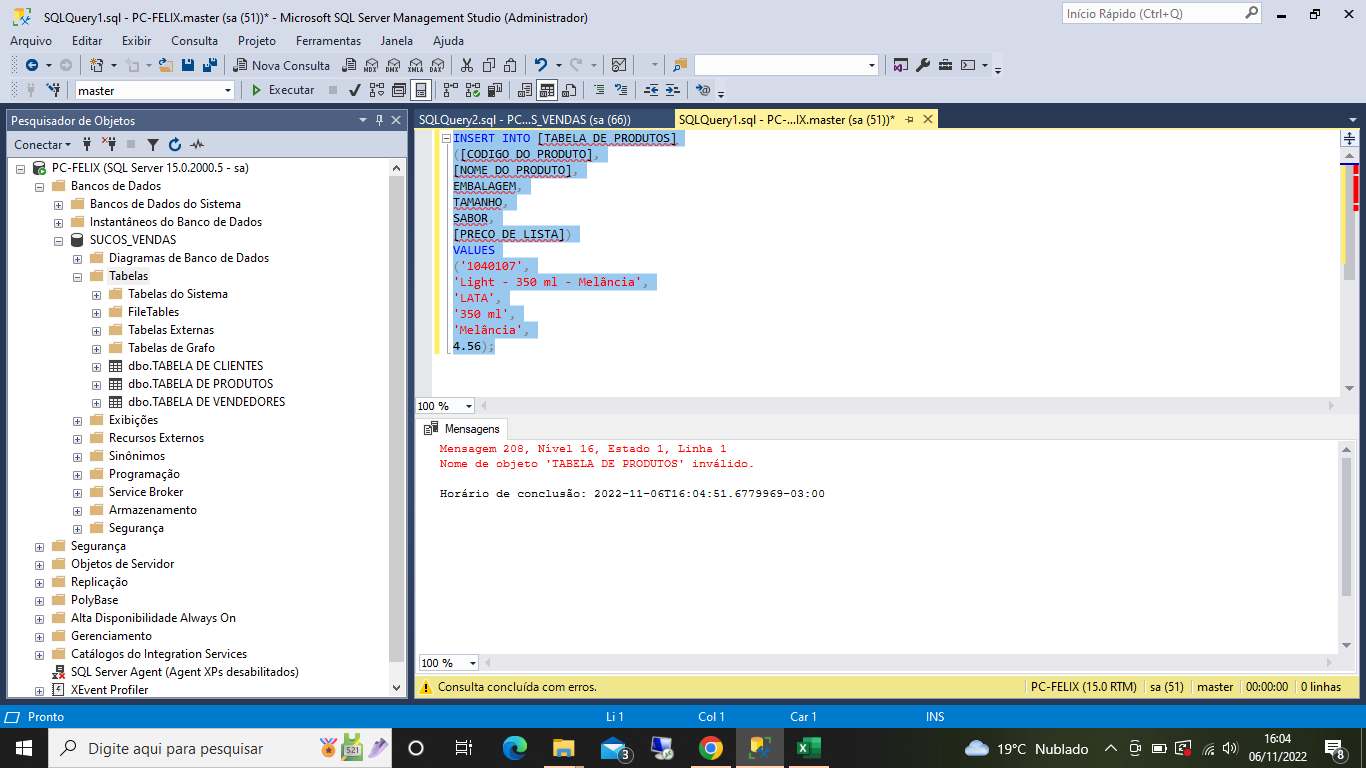1366x768 pixels.
Task: Open the Consulta menu
Action: [x=194, y=41]
